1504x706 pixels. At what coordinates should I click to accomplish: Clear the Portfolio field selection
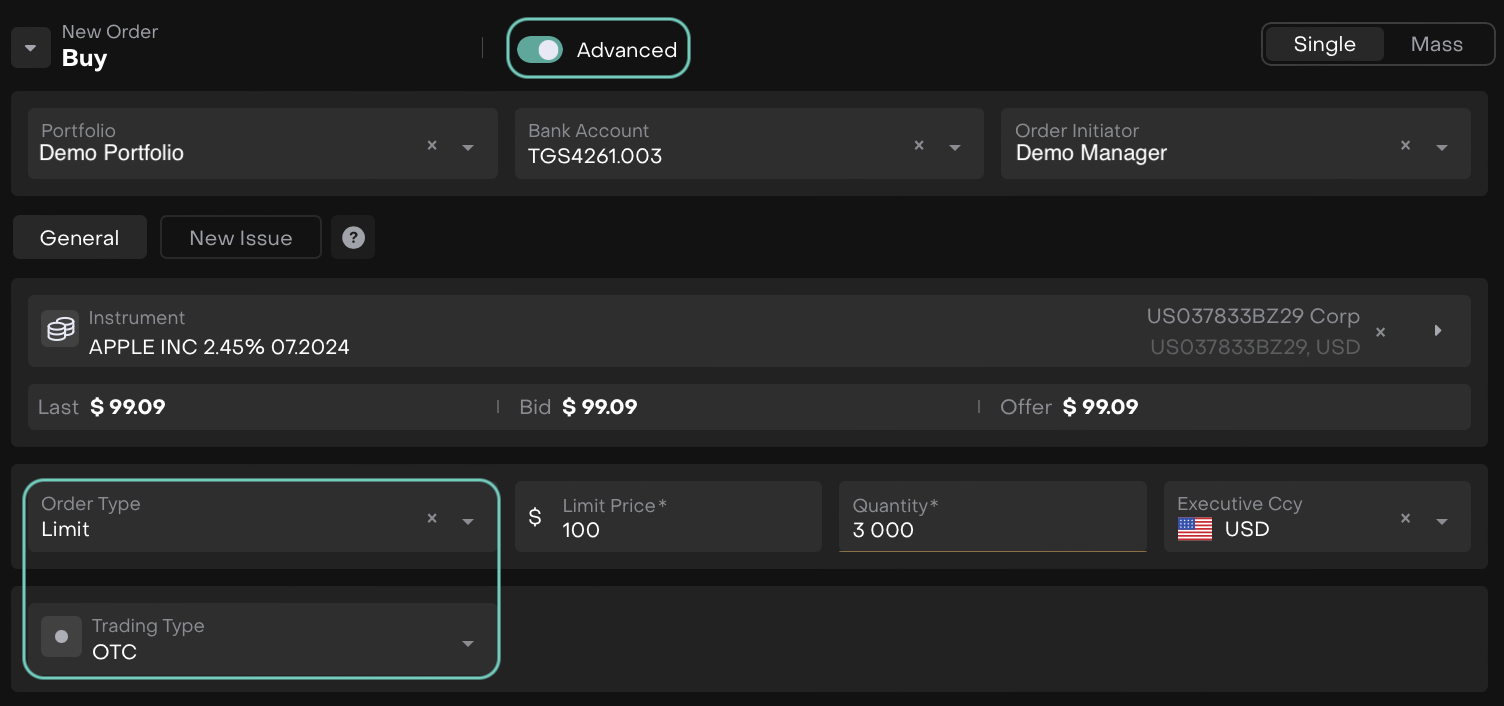pos(432,145)
